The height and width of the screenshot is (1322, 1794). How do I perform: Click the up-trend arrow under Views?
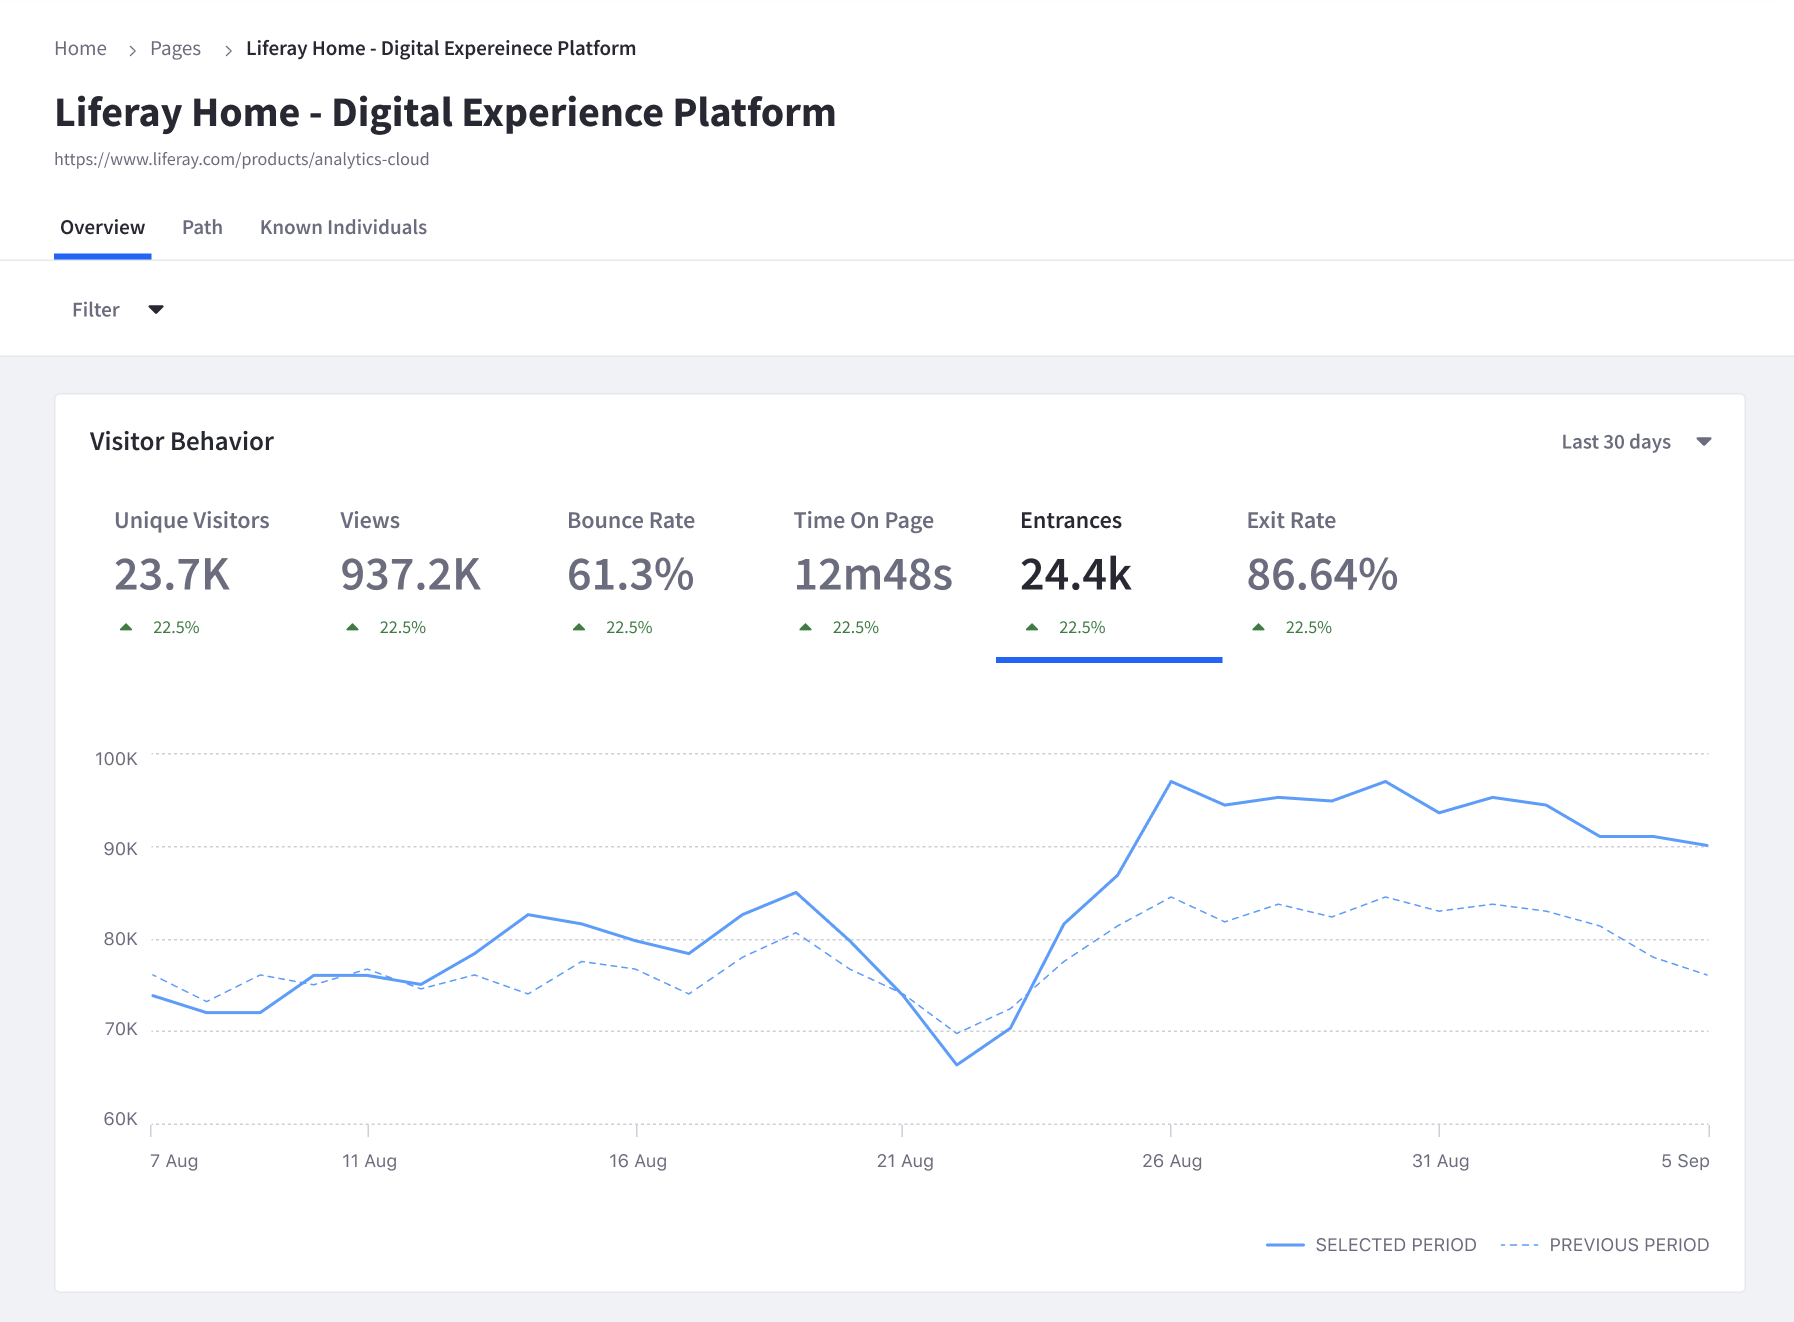[x=352, y=627]
